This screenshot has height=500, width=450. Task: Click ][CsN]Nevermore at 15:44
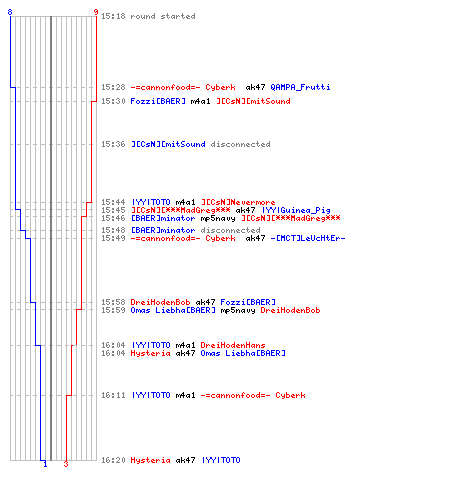tap(238, 202)
